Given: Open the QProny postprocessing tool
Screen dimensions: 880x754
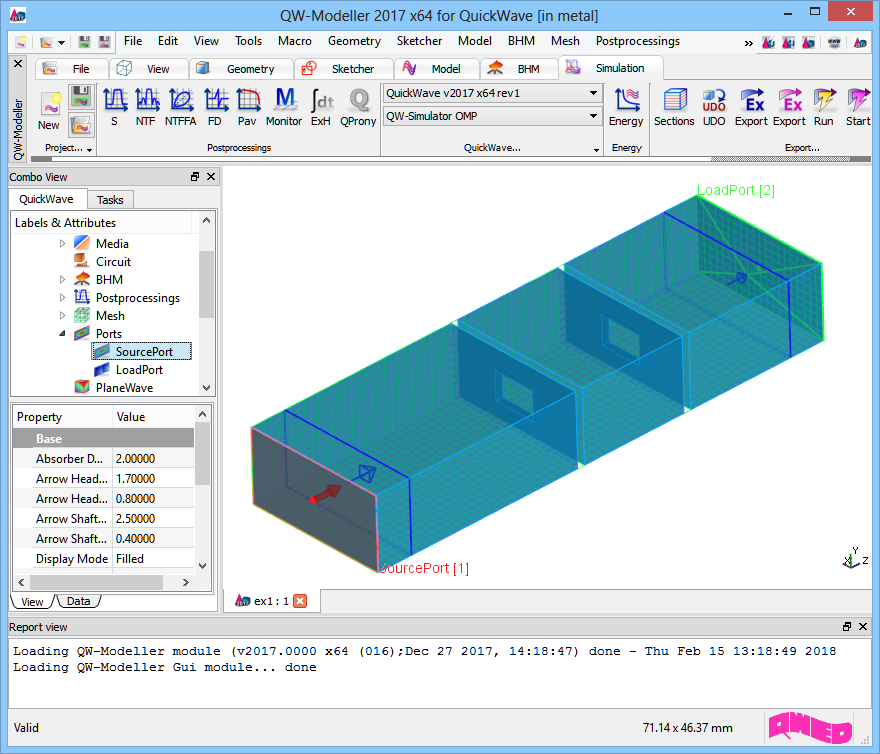Looking at the screenshot, I should [x=358, y=106].
